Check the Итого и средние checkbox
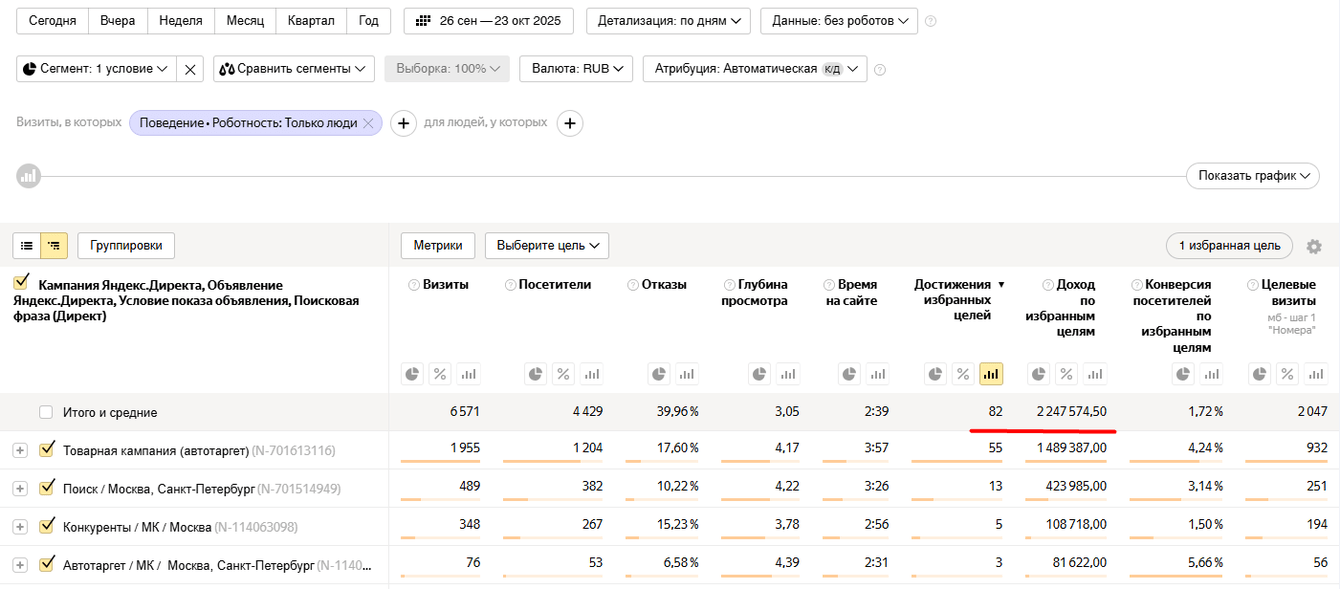 46,412
